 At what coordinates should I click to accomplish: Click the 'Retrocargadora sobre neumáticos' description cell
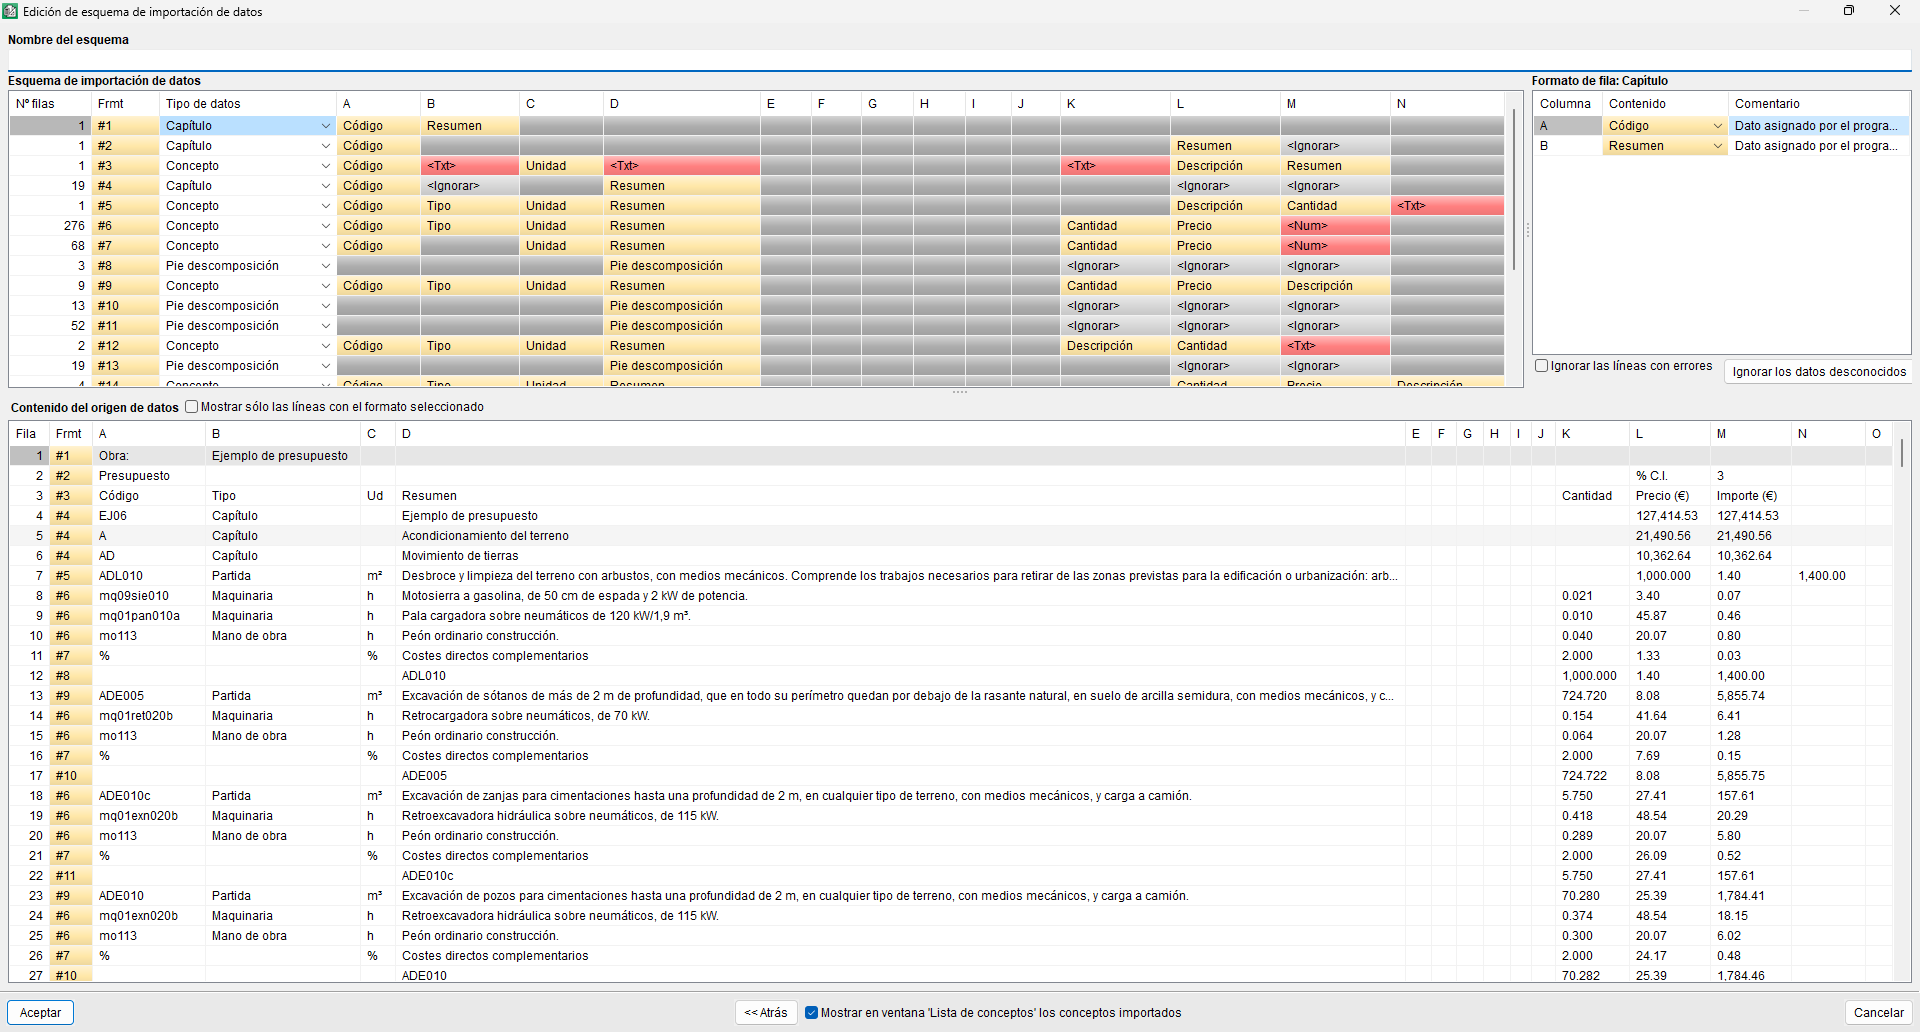coord(900,716)
